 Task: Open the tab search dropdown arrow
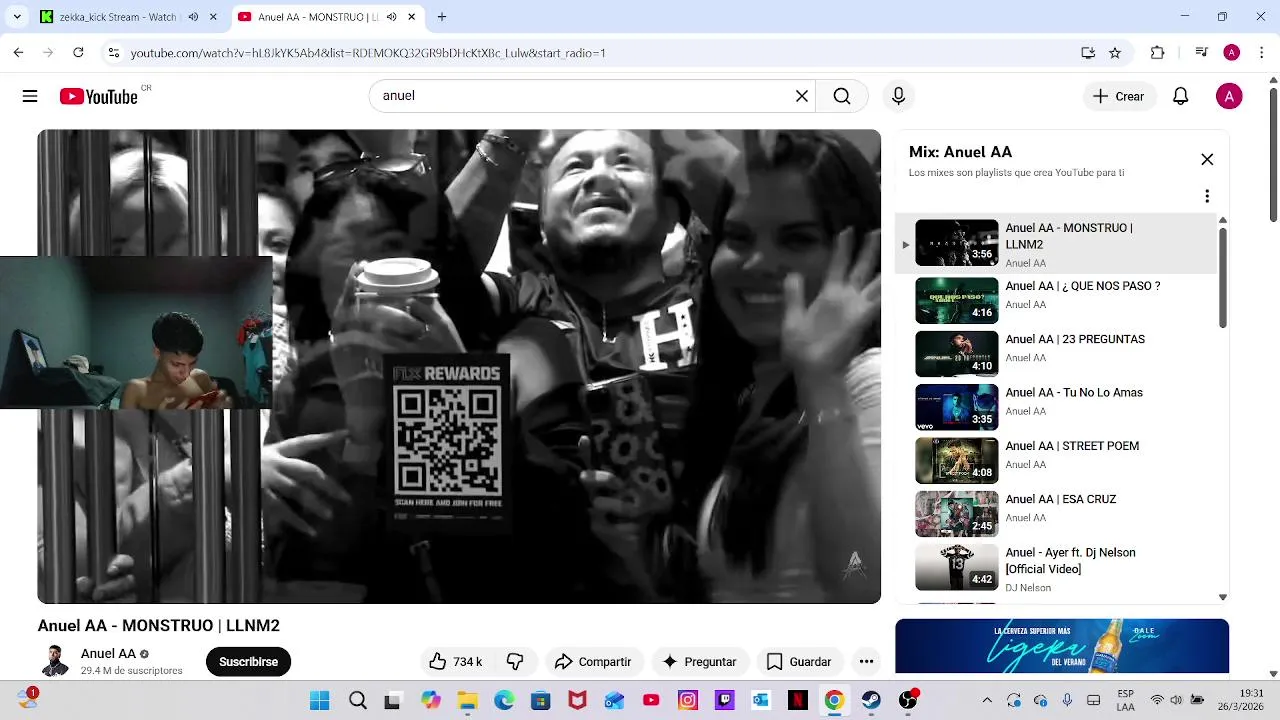(17, 17)
